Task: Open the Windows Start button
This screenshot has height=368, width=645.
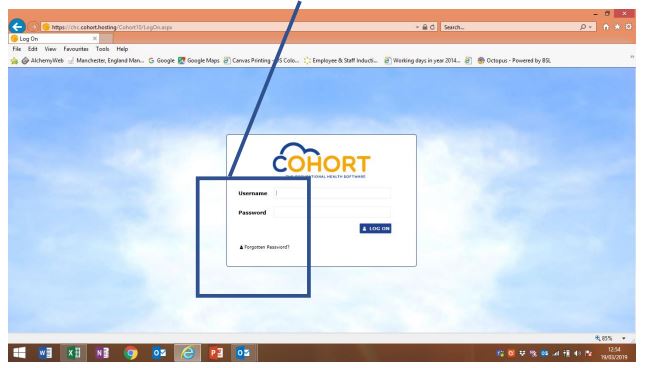Action: point(19,353)
